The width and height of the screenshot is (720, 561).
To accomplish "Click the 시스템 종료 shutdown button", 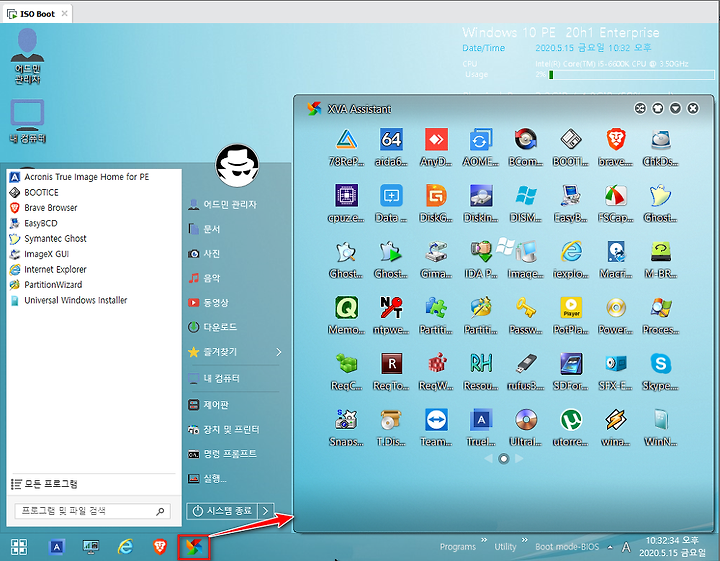I will [x=223, y=511].
